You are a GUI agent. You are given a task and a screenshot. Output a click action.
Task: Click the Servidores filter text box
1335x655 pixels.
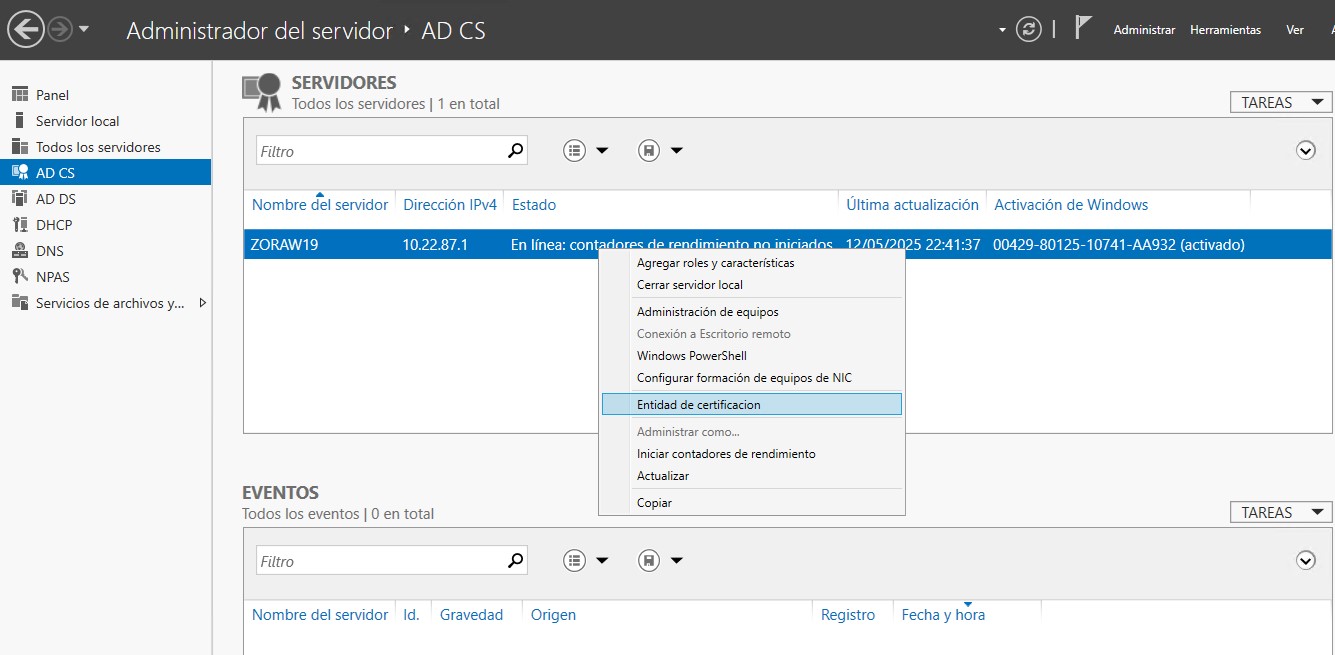tap(381, 151)
